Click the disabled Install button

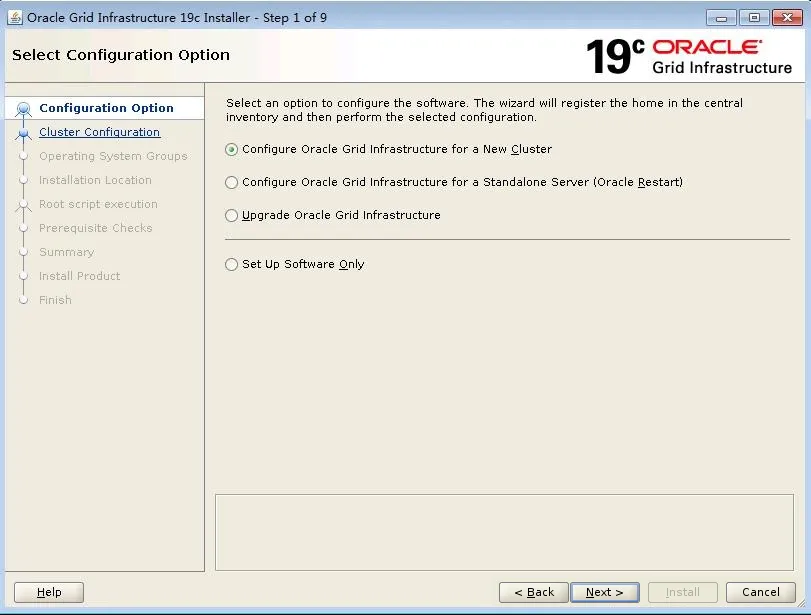click(x=683, y=592)
